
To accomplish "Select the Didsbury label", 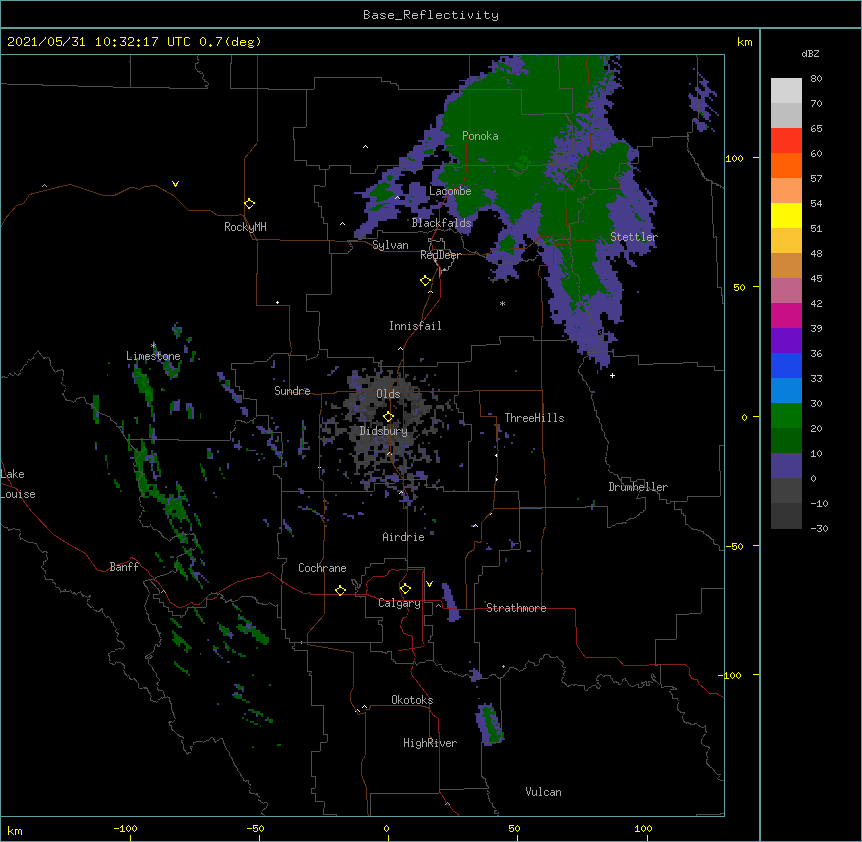I will [383, 431].
